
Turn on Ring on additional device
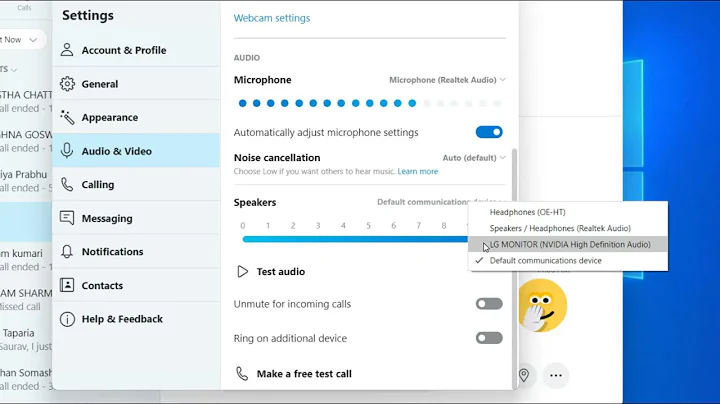point(489,338)
